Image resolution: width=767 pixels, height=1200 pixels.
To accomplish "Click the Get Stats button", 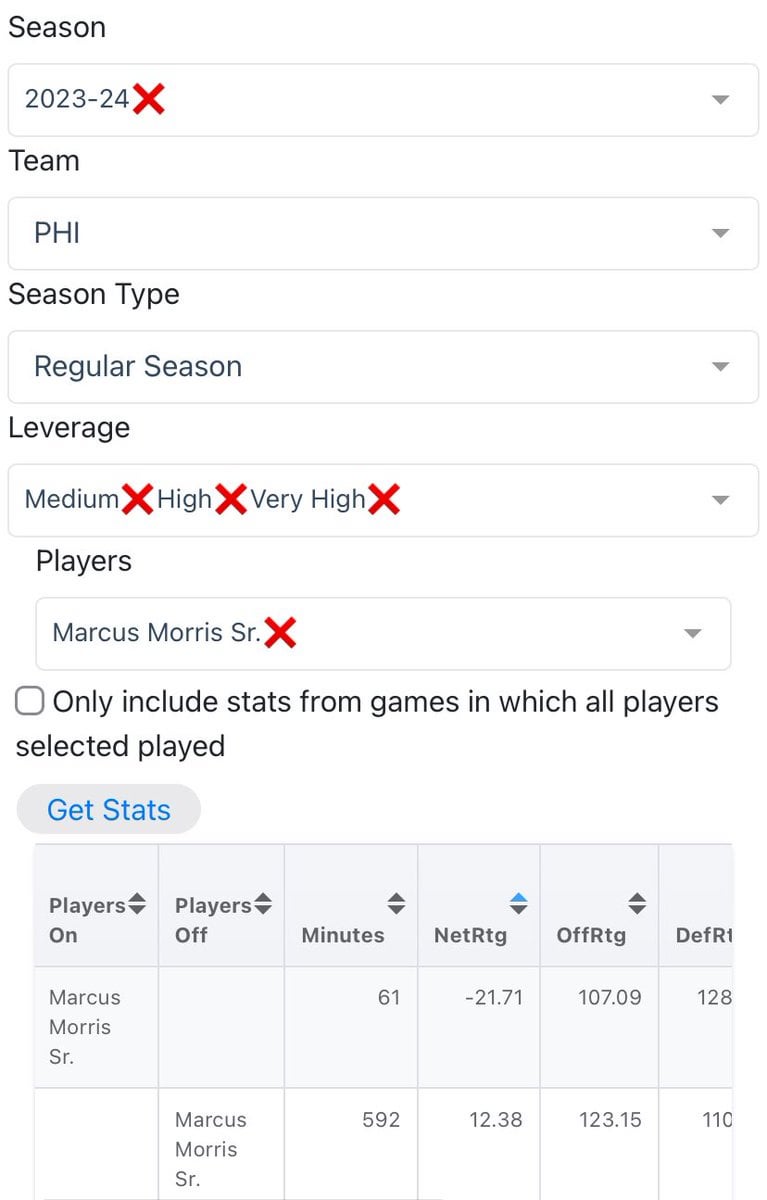I will click(x=109, y=809).
